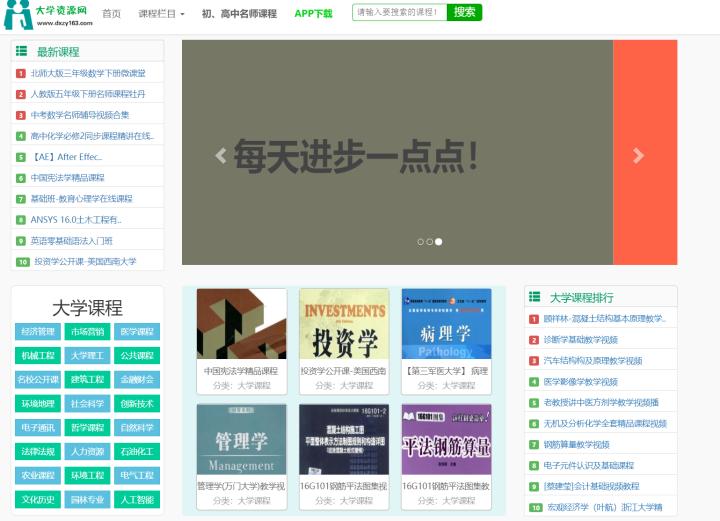Click number 10 badge in 大学课程排行
The height and width of the screenshot is (521, 720).
point(535,508)
